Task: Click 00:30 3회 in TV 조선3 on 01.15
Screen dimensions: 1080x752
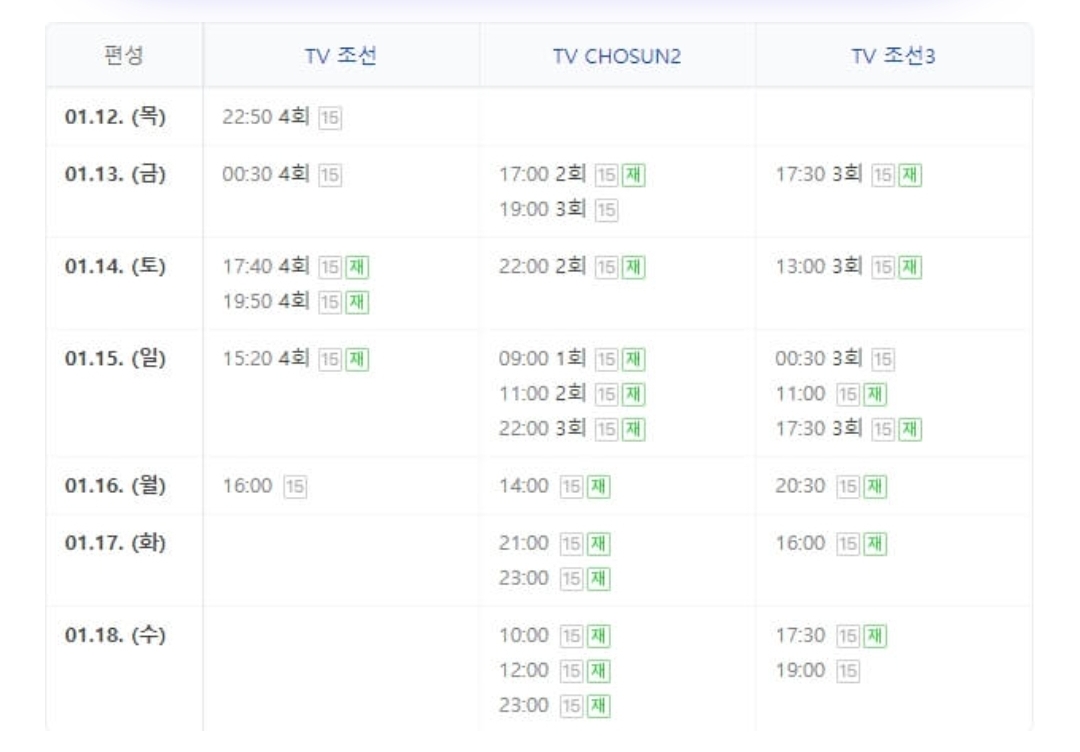Action: point(818,358)
